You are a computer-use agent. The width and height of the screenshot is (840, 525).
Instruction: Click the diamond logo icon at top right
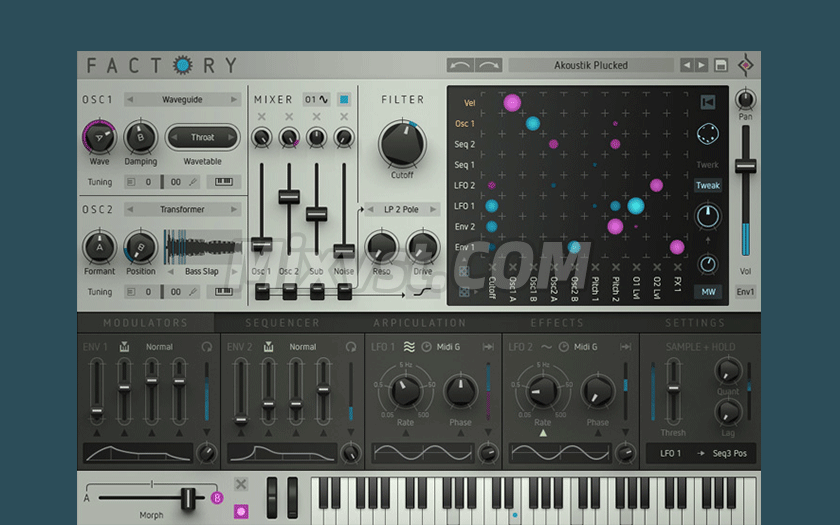pyautogui.click(x=746, y=66)
